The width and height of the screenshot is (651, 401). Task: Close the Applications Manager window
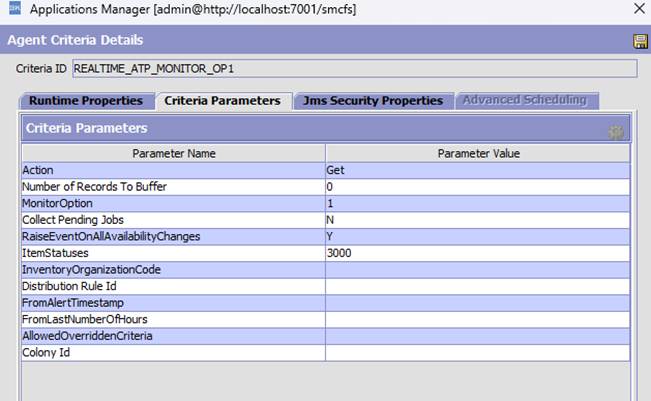pos(639,9)
